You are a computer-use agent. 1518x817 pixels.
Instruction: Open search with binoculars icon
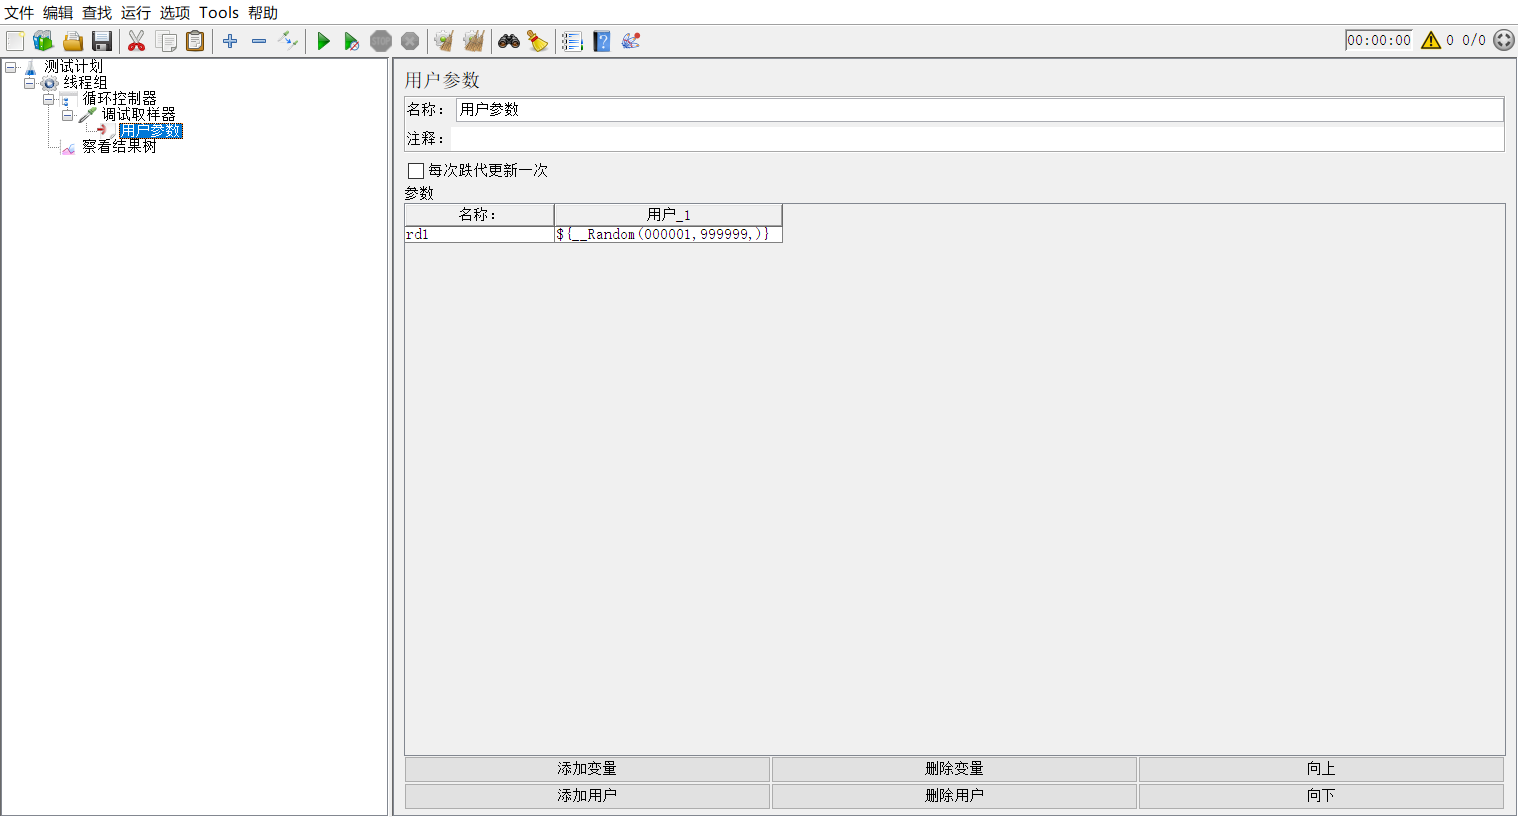click(x=508, y=41)
